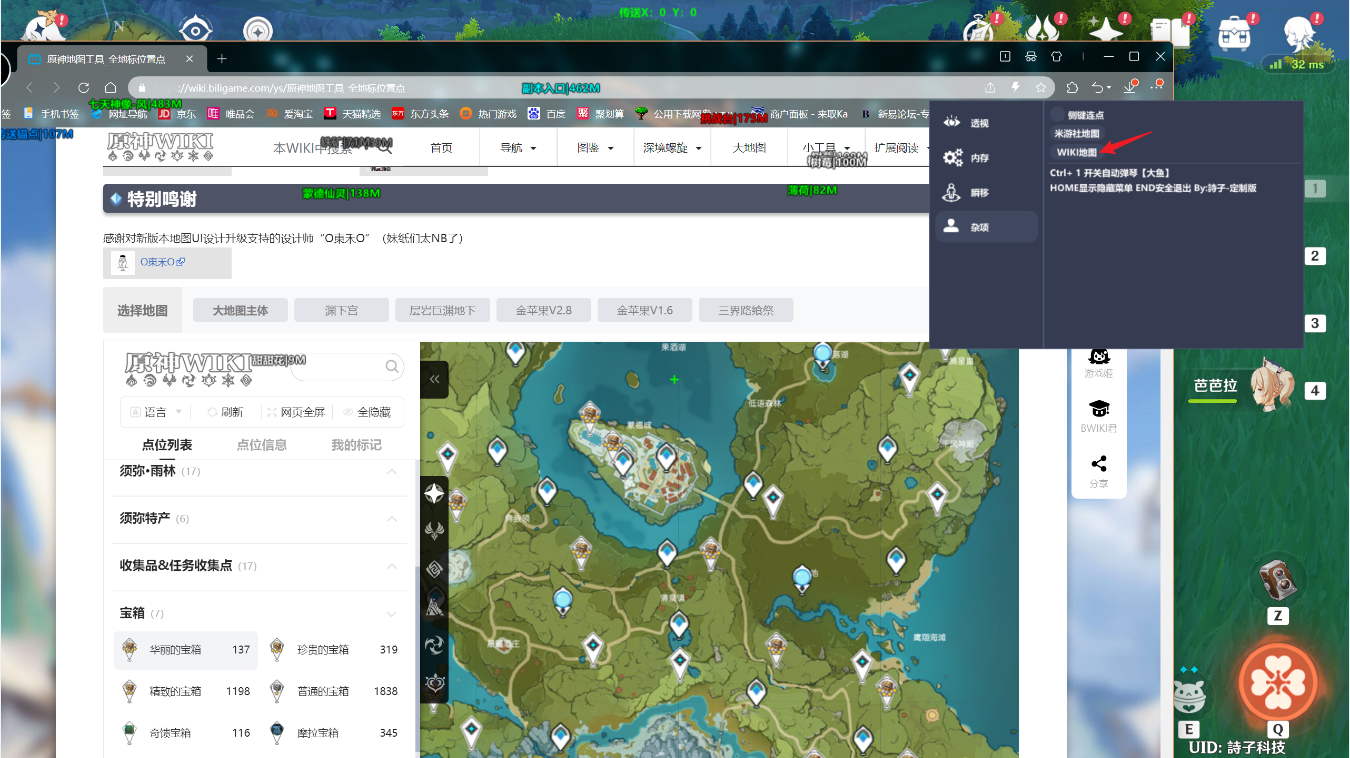
Task: Click the map search magnifier icon
Action: pyautogui.click(x=392, y=367)
